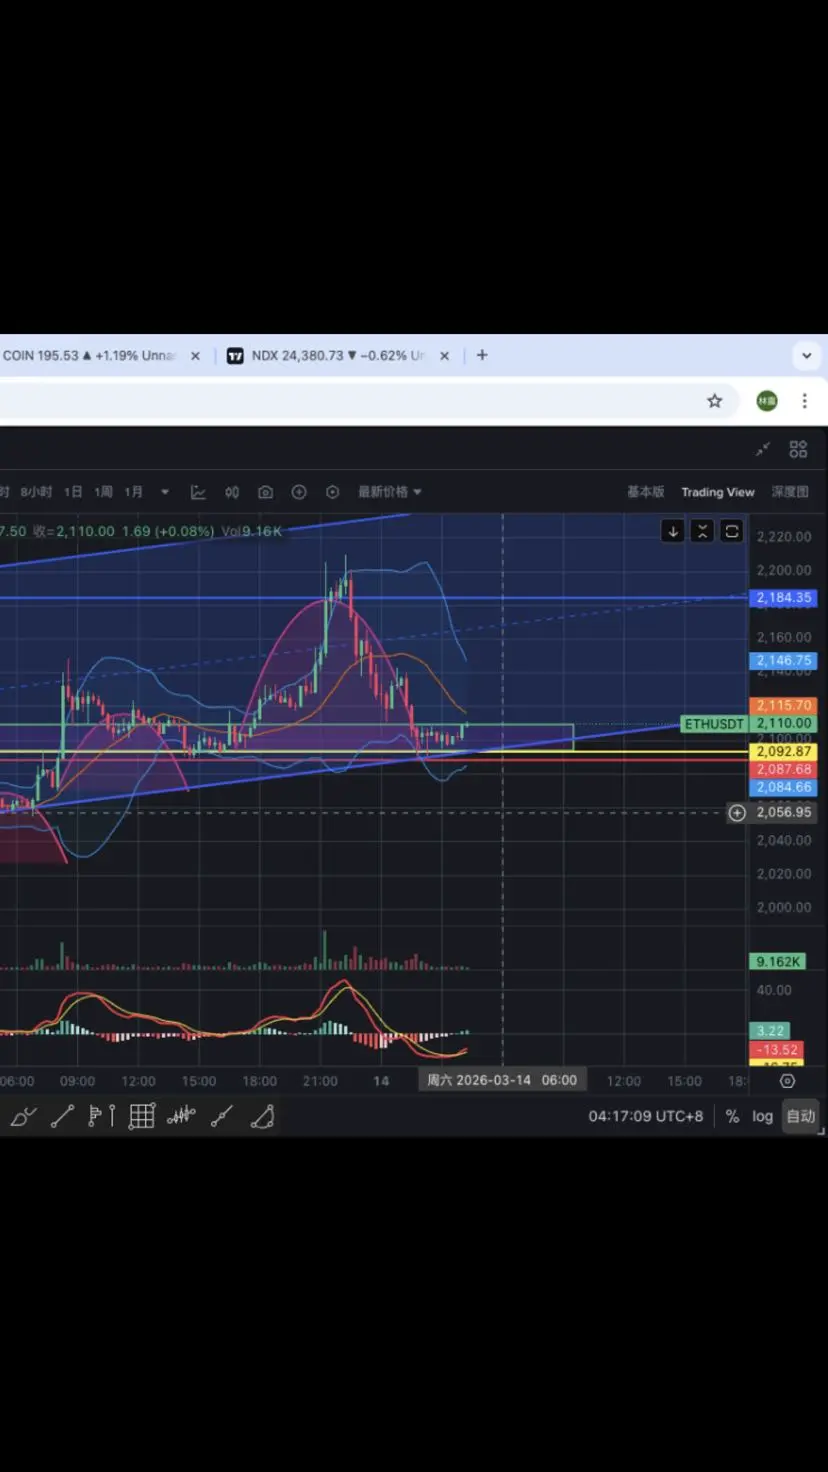Select the measure ruler tool
828x1472 pixels.
(262, 1116)
